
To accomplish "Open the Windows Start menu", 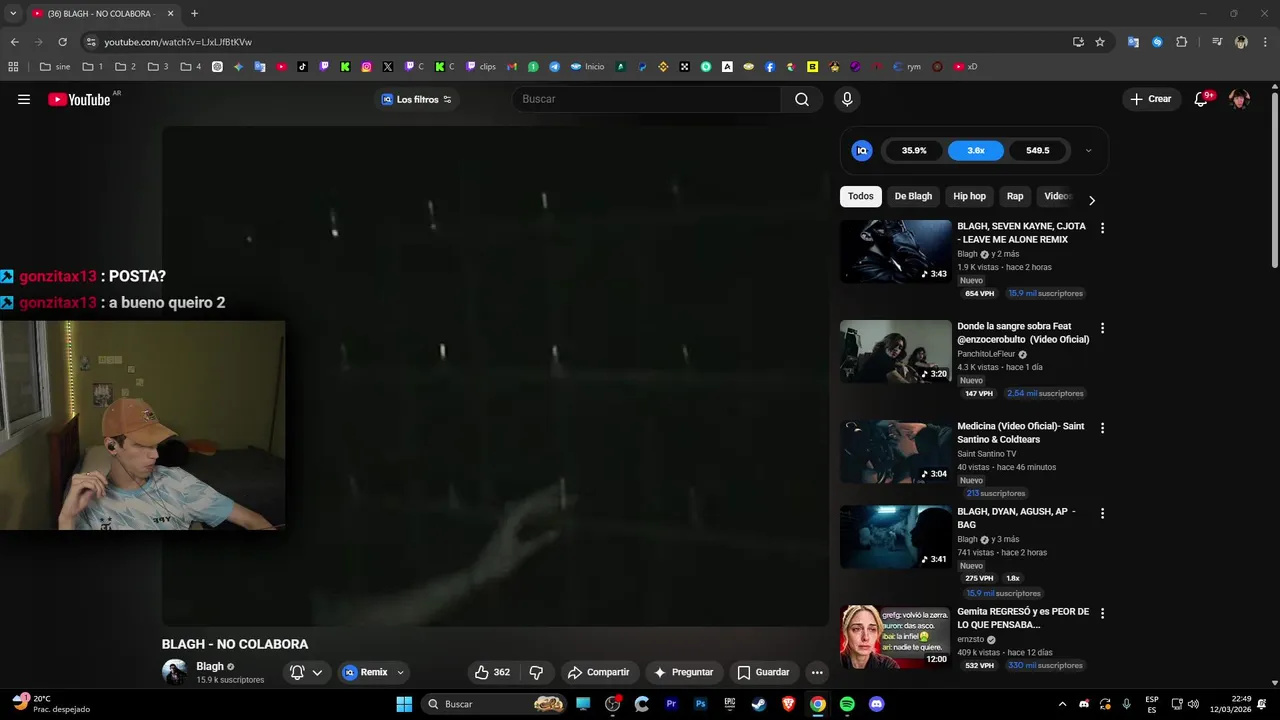I will click(404, 704).
